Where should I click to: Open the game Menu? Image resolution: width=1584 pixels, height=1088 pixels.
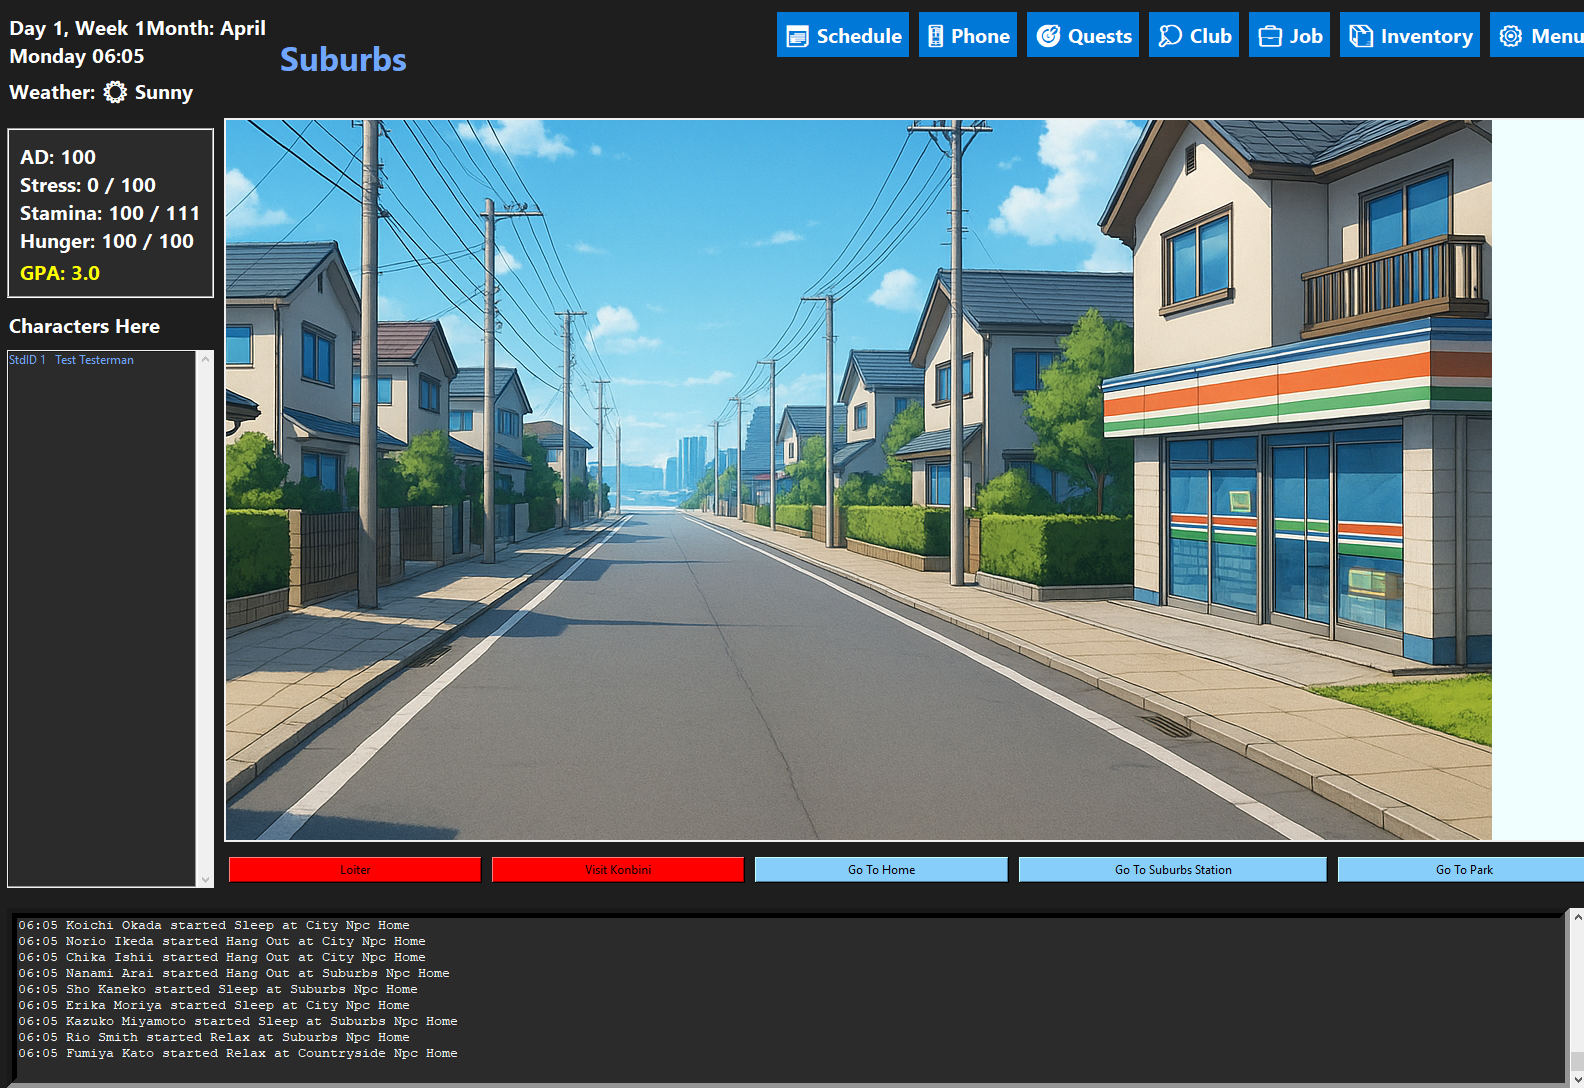click(1537, 35)
